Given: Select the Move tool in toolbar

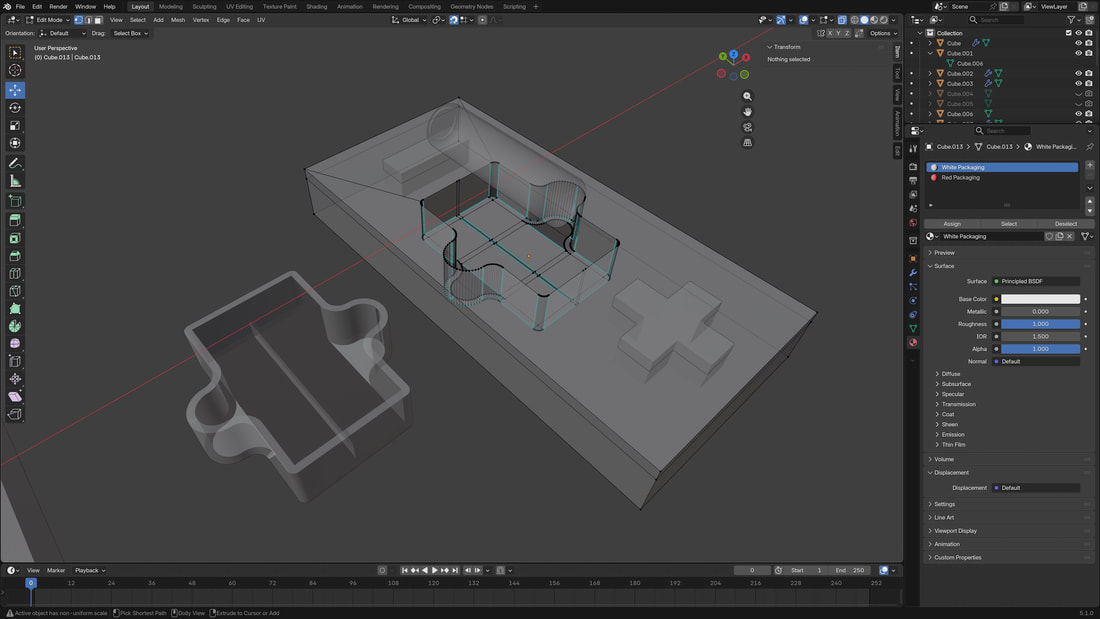Looking at the screenshot, I should (15, 90).
